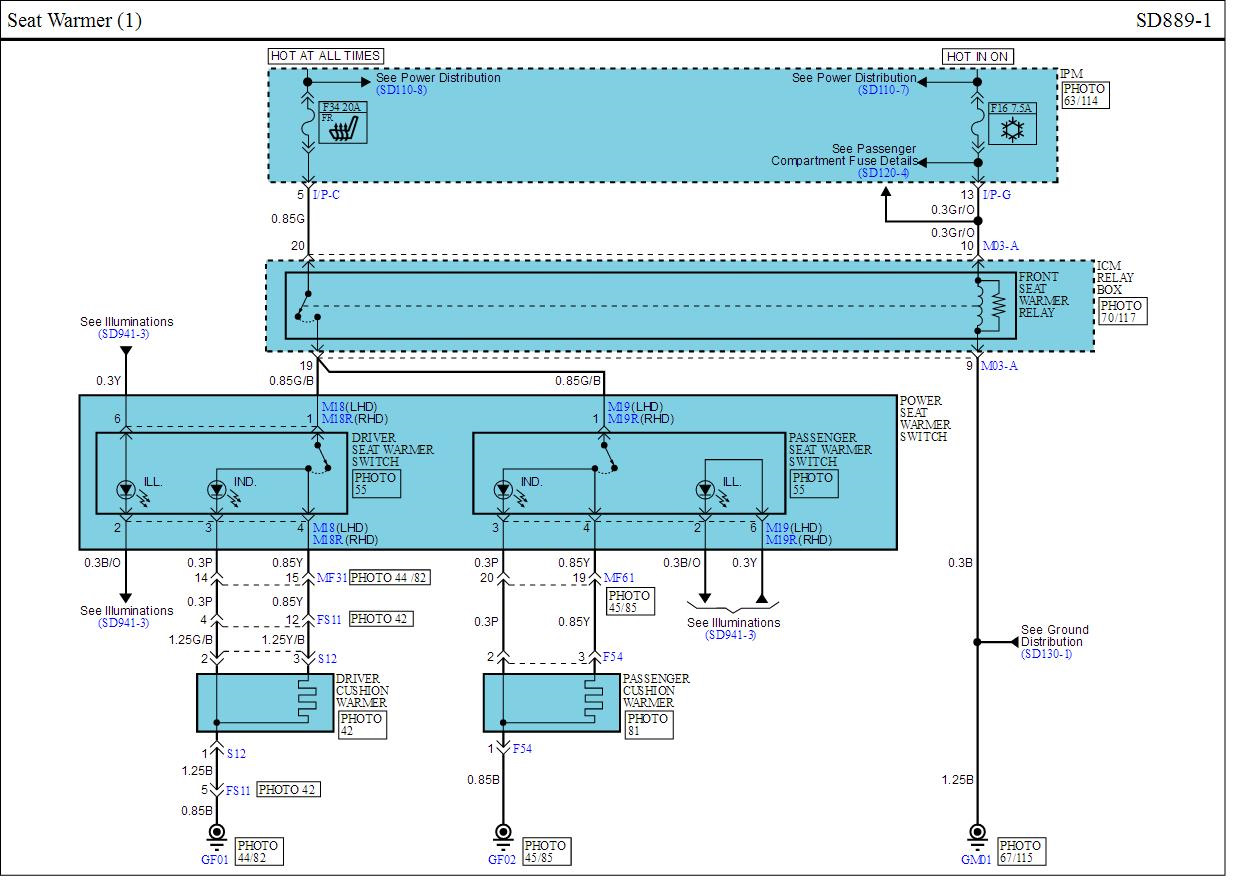The image size is (1238, 883).
Task: Click F54 connector label beside pin 1
Action: (523, 749)
